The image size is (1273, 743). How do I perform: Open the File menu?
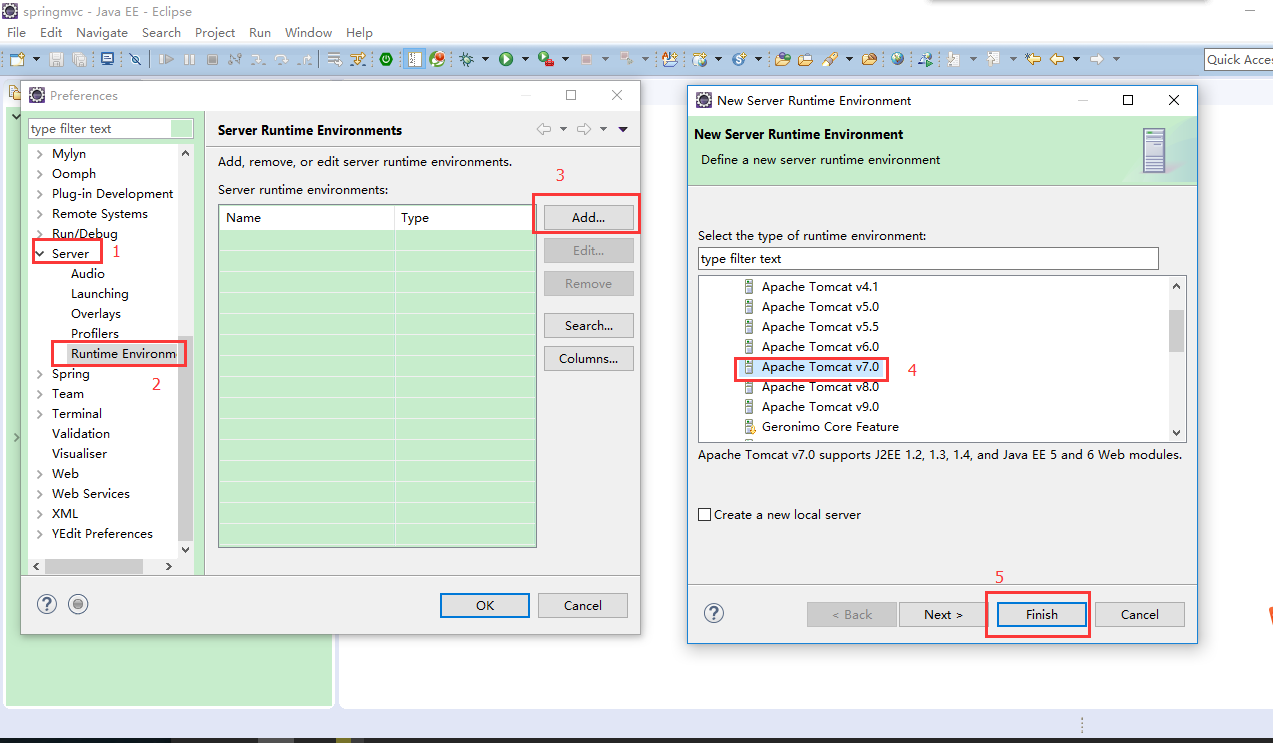pyautogui.click(x=16, y=32)
